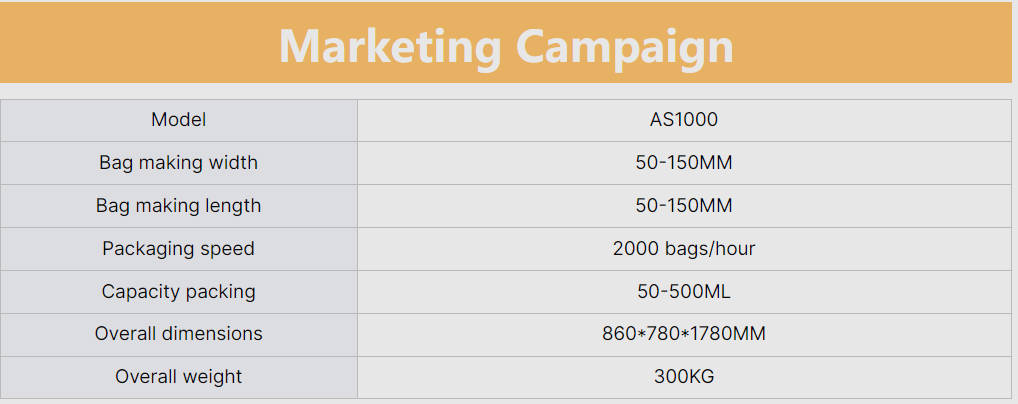Viewport: 1018px width, 404px height.
Task: Click the 2000 bags/hour value
Action: tap(683, 248)
